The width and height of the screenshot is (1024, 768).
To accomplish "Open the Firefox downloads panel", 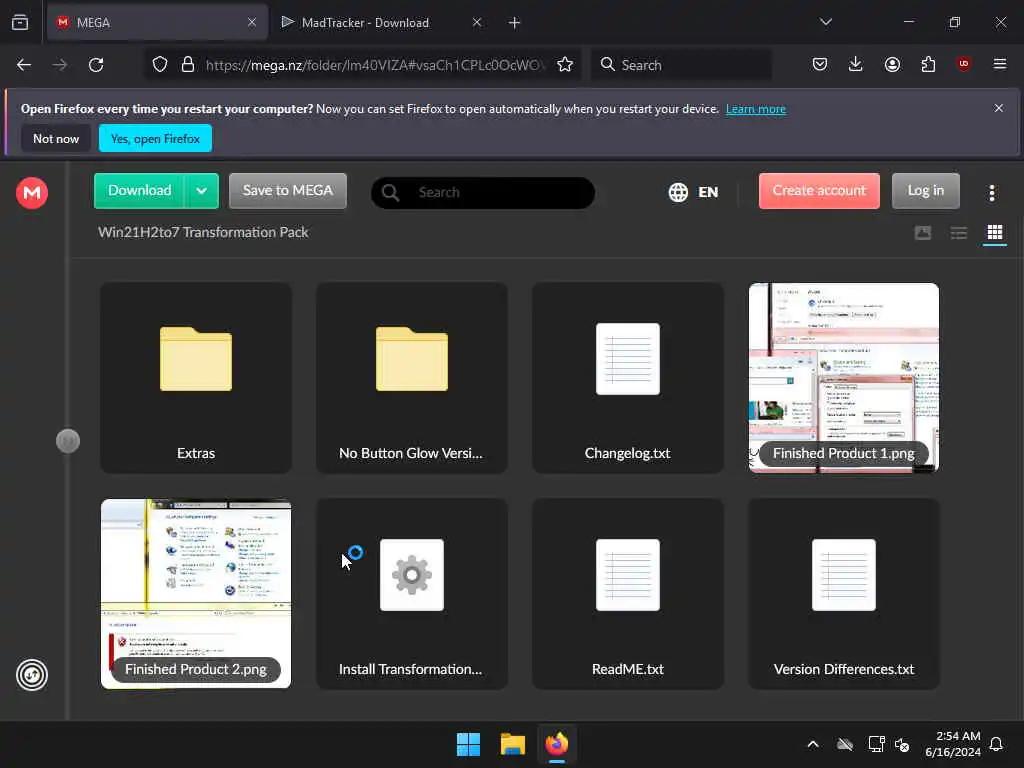I will [856, 64].
